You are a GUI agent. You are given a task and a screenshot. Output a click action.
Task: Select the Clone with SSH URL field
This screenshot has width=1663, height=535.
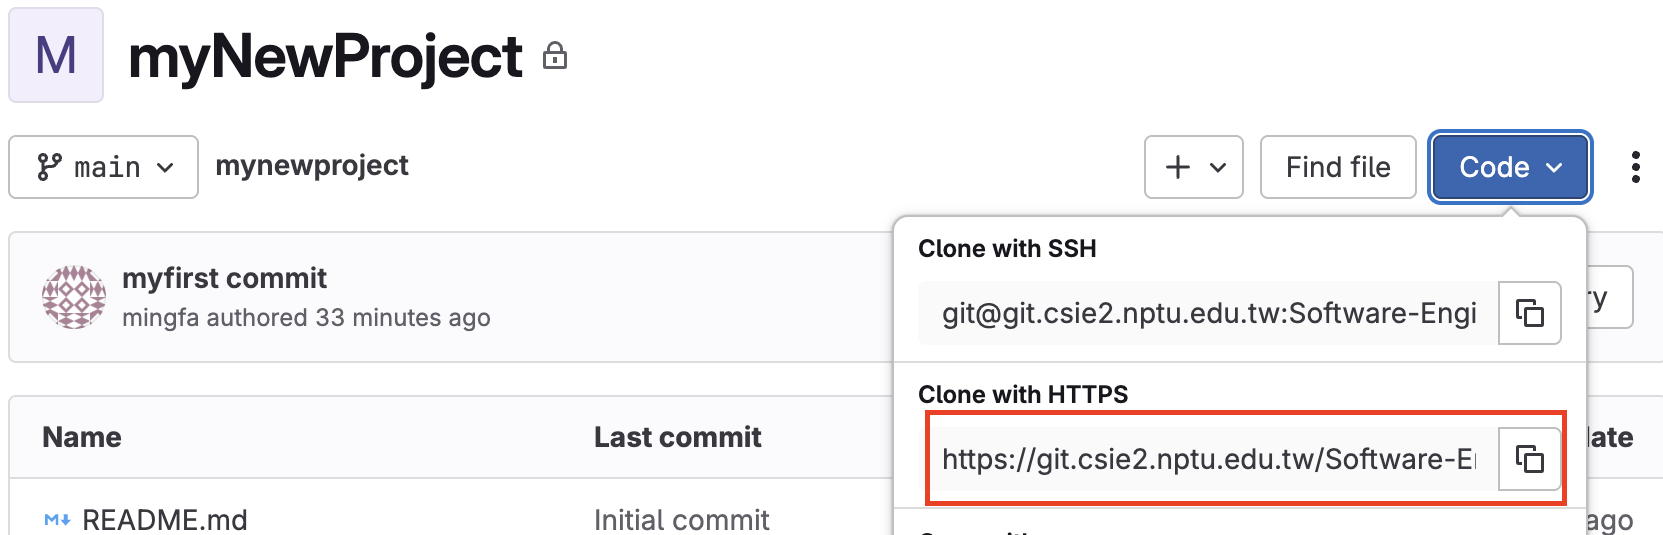click(x=1208, y=313)
